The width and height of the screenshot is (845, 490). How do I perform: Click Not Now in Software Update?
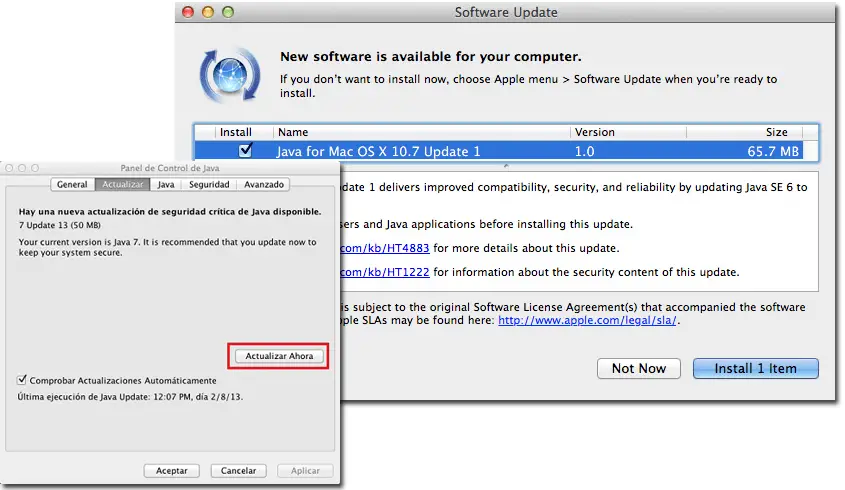[x=639, y=368]
